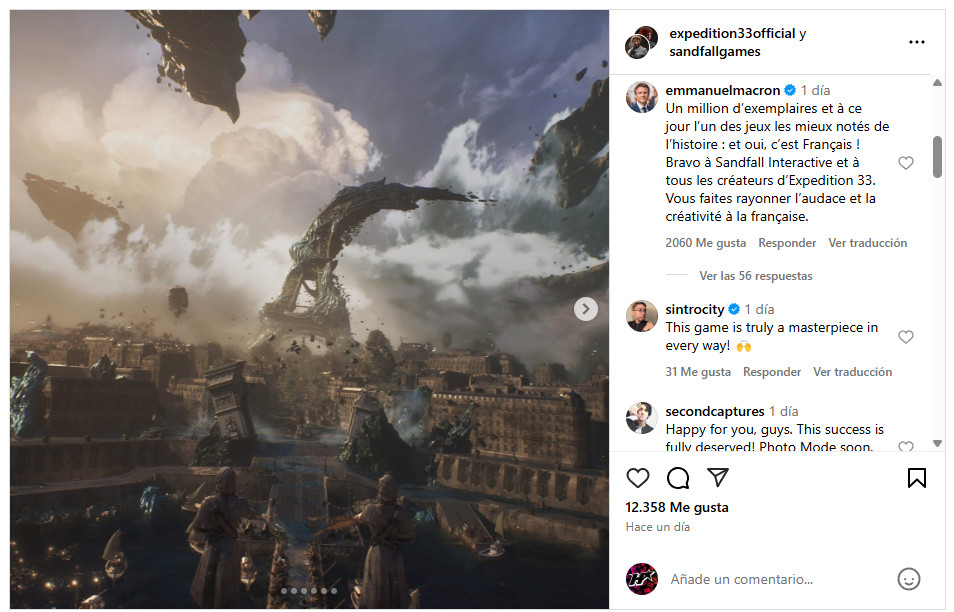Screen dimensions: 954x612
Task: Click Responder under emmanuelmacron's comment
Action: coord(787,243)
